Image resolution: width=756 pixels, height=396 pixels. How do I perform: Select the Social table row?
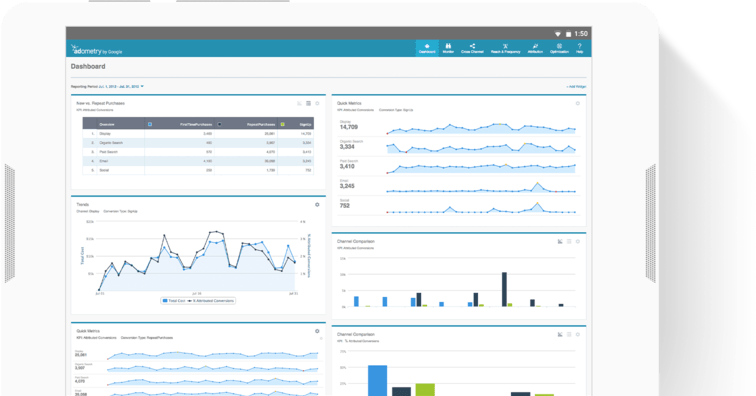click(x=198, y=170)
